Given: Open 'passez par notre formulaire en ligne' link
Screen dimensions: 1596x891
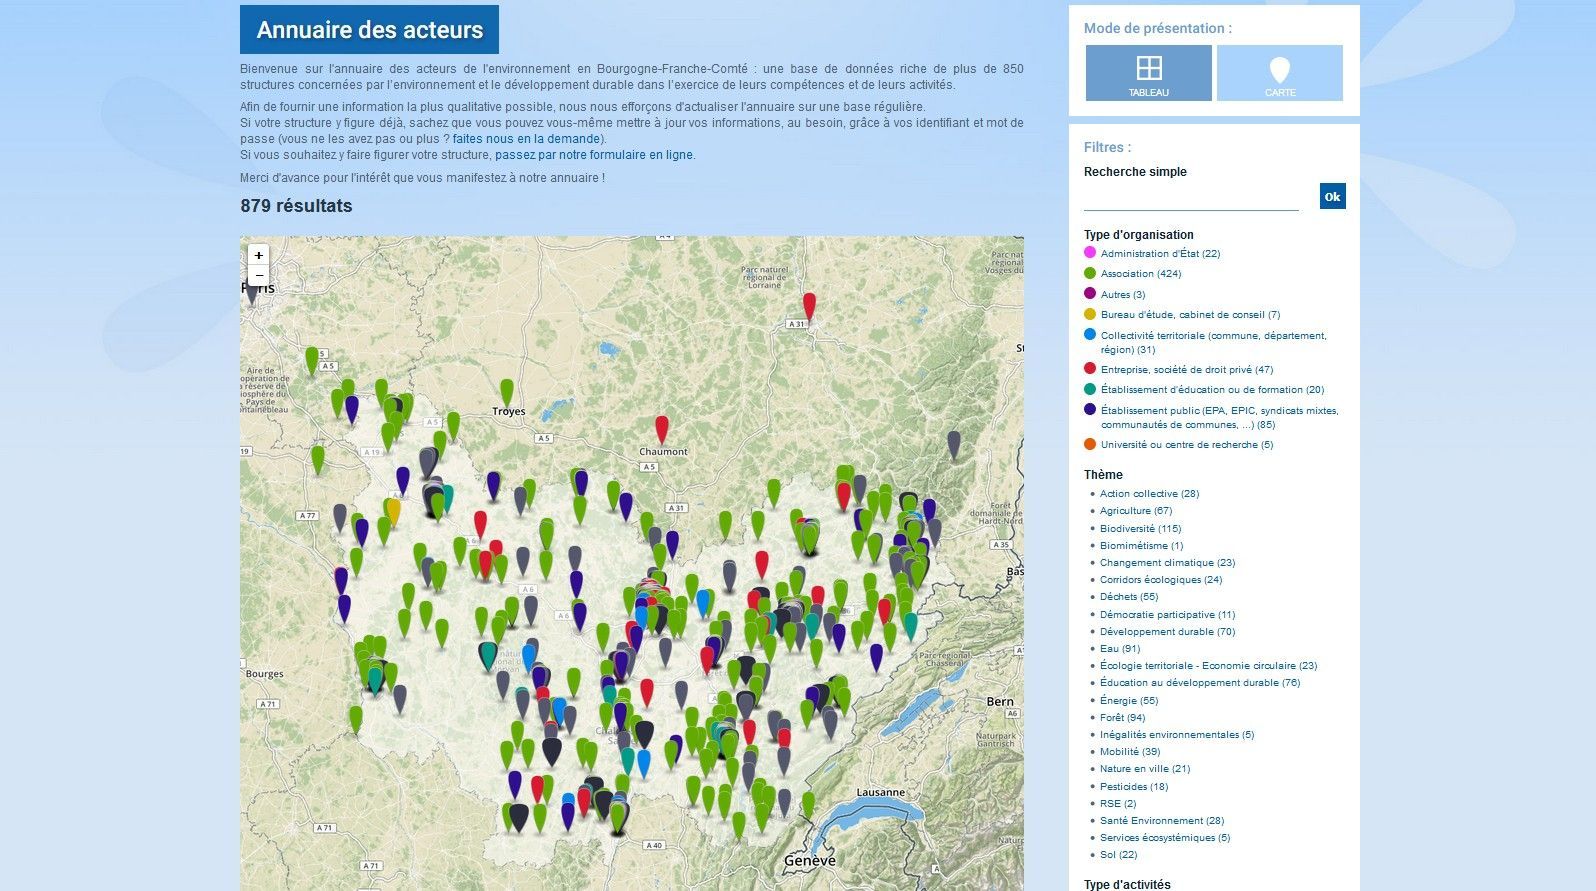Looking at the screenshot, I should click(x=594, y=155).
